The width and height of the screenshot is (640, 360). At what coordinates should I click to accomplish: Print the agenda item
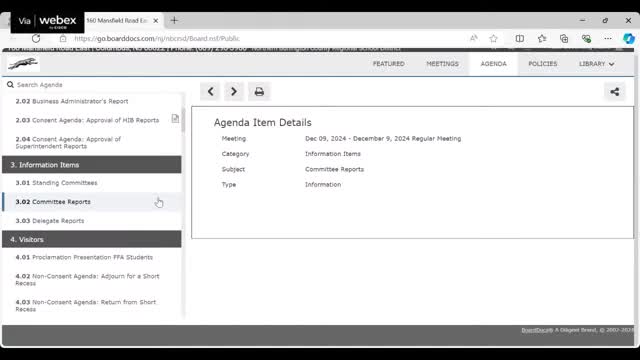[259, 91]
